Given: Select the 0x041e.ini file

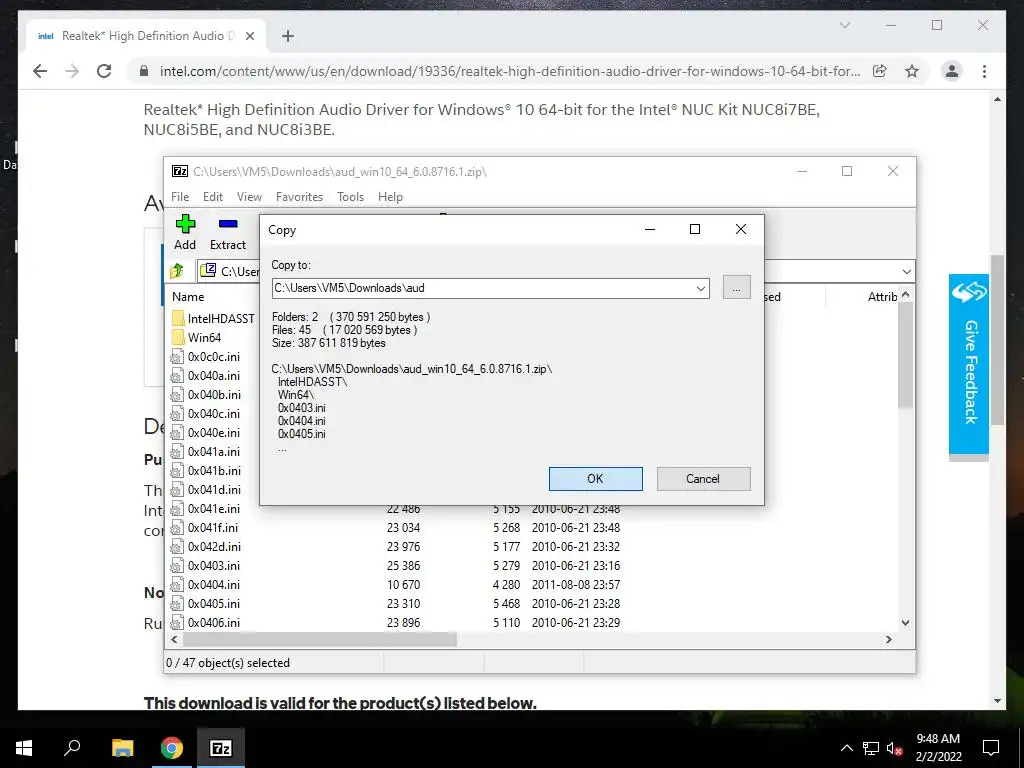Looking at the screenshot, I should tap(206, 508).
